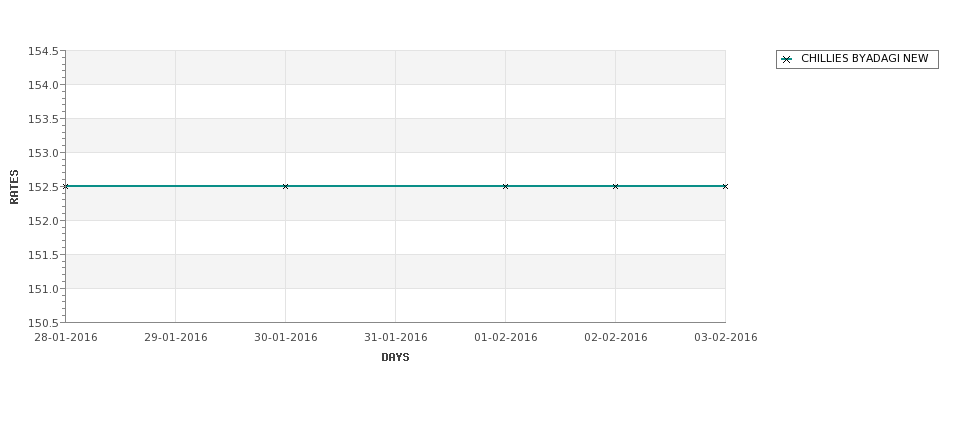Click the 29-01-2016 date axis label
Screen dimensions: 975x429
click(x=176, y=338)
